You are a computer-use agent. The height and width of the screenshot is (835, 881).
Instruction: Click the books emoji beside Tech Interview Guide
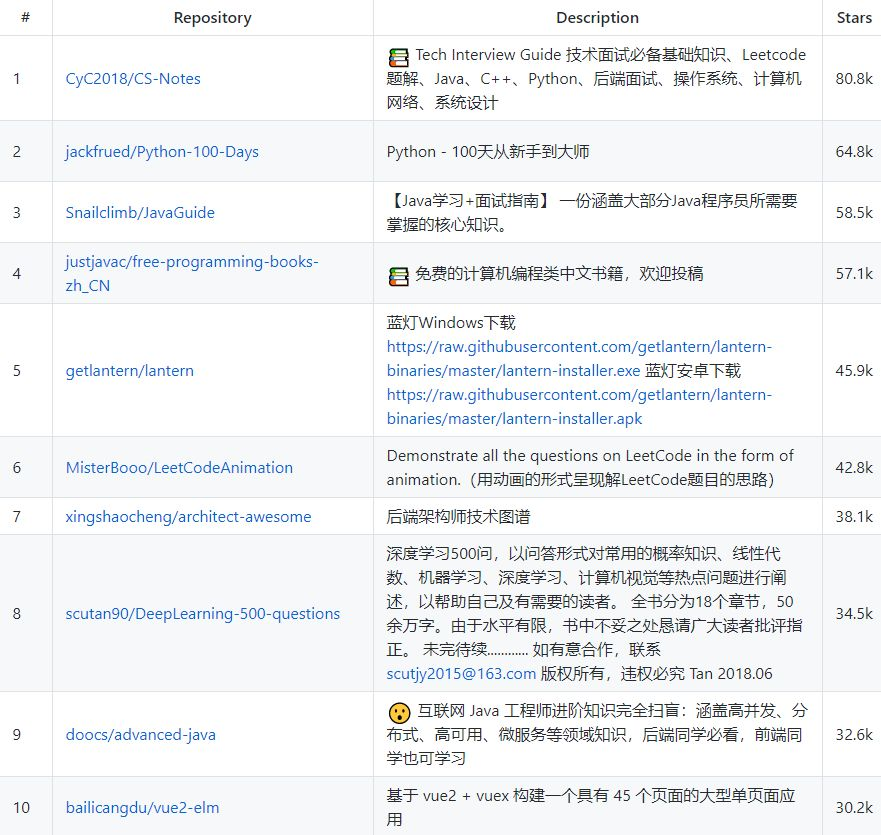click(x=399, y=54)
